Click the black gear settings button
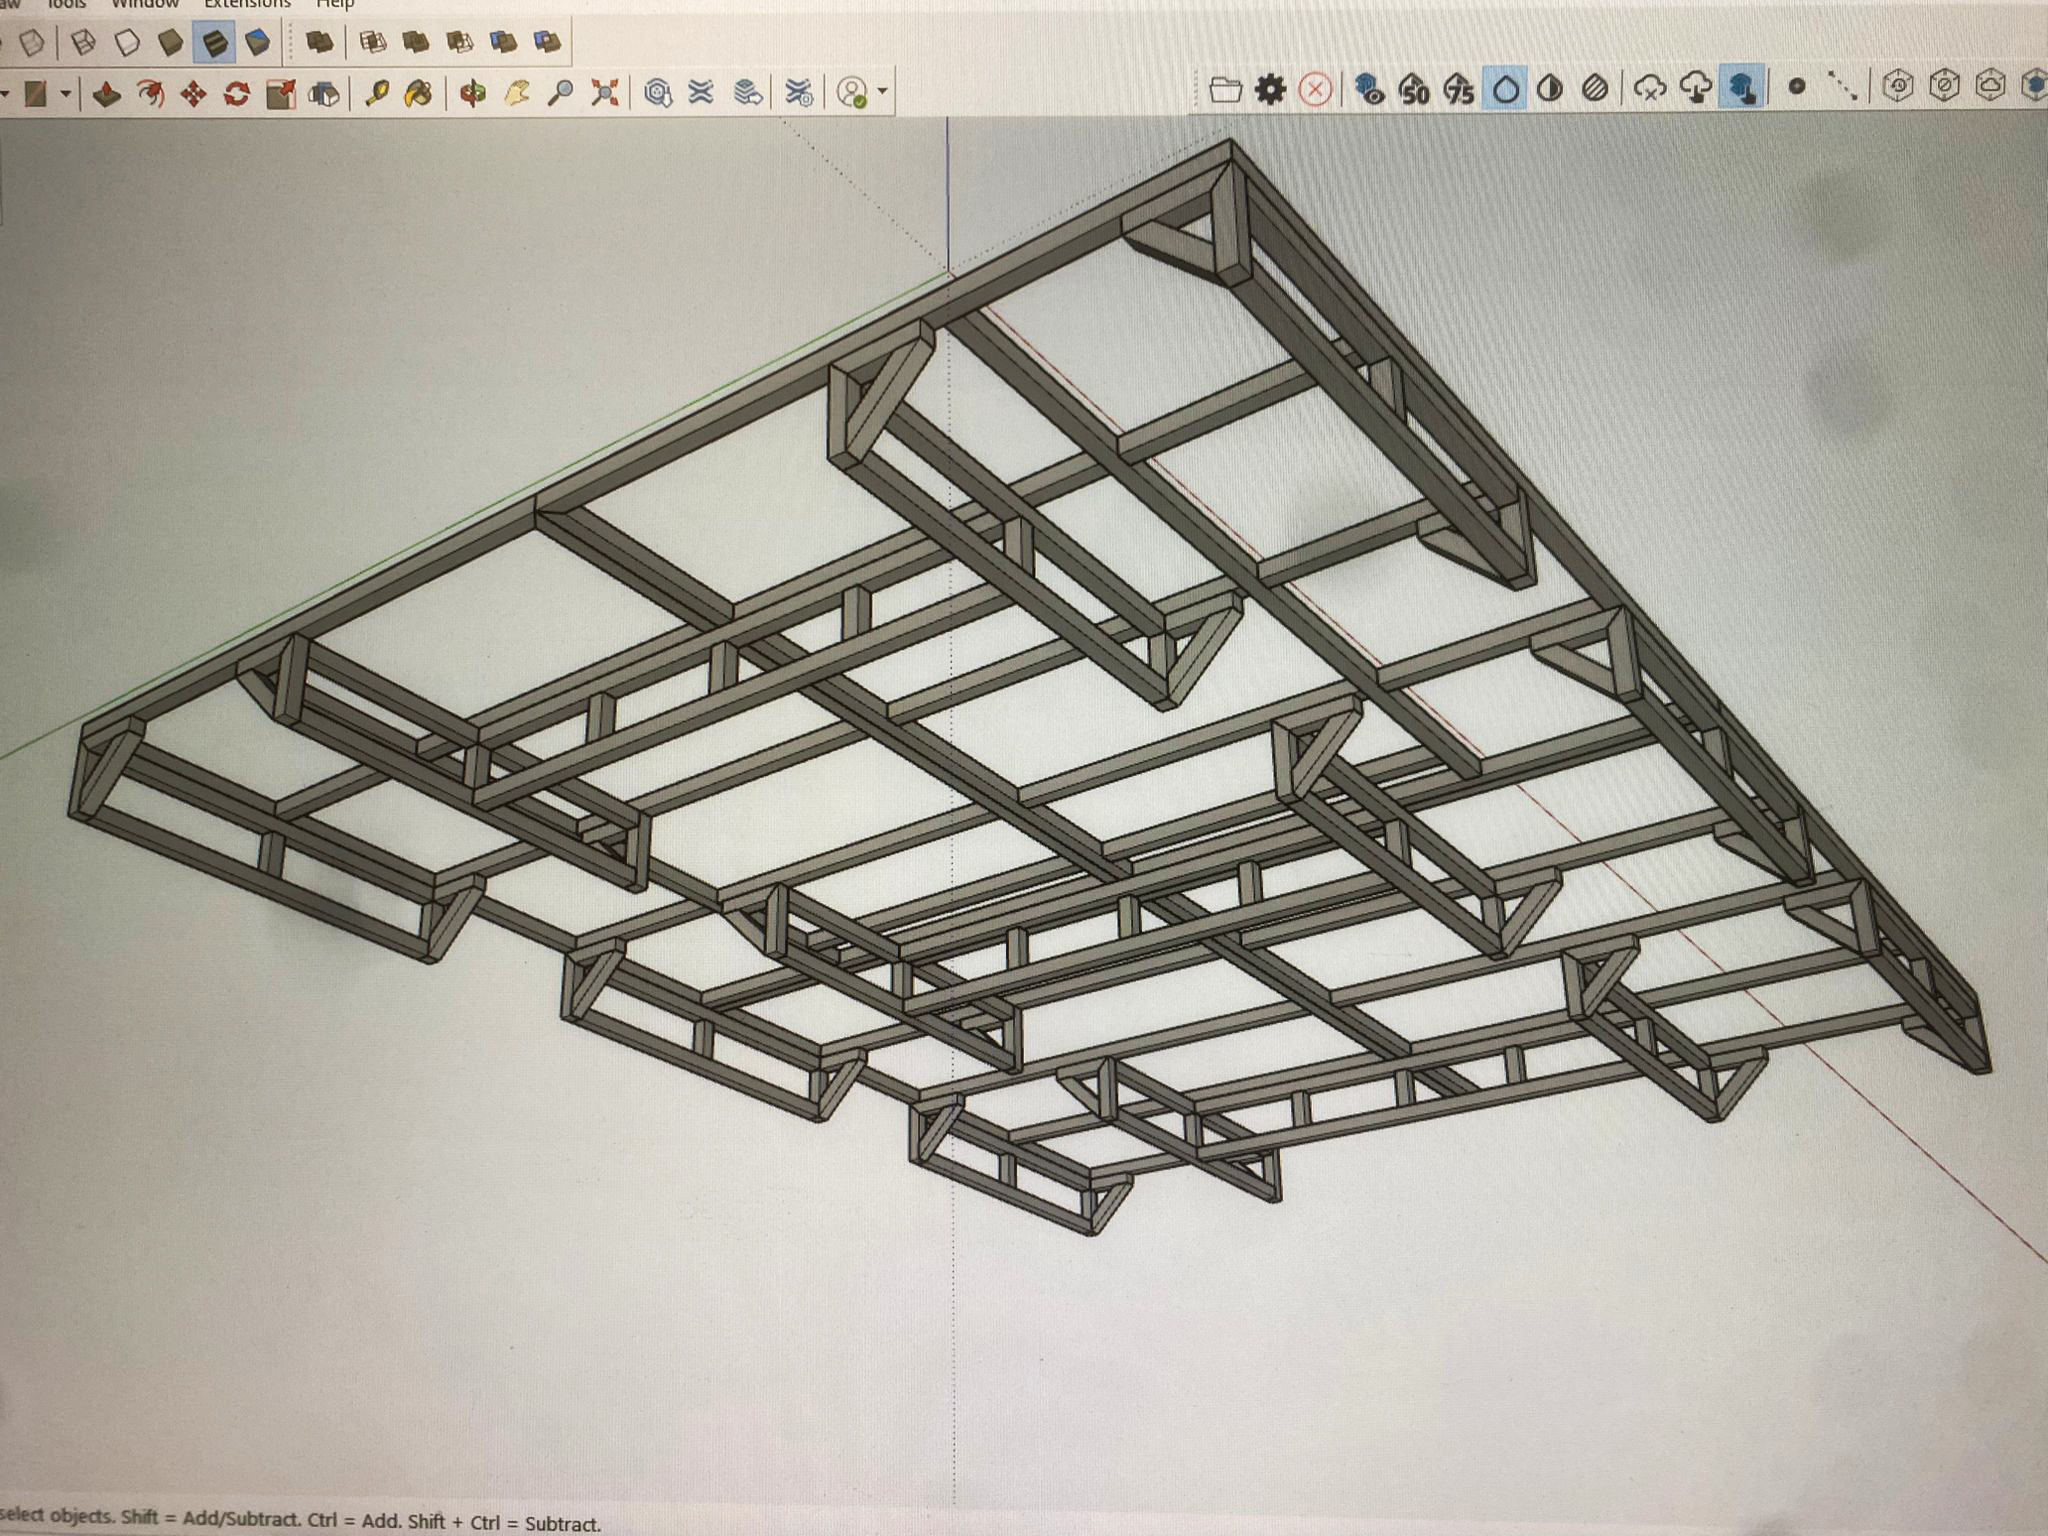This screenshot has height=1536, width=2048. [1270, 90]
